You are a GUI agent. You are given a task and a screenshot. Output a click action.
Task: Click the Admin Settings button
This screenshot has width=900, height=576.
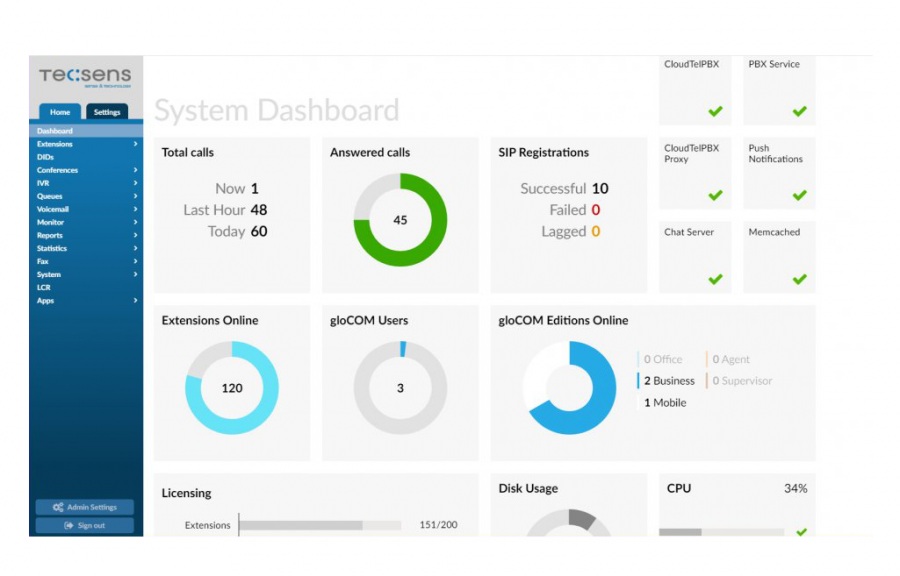(x=85, y=507)
